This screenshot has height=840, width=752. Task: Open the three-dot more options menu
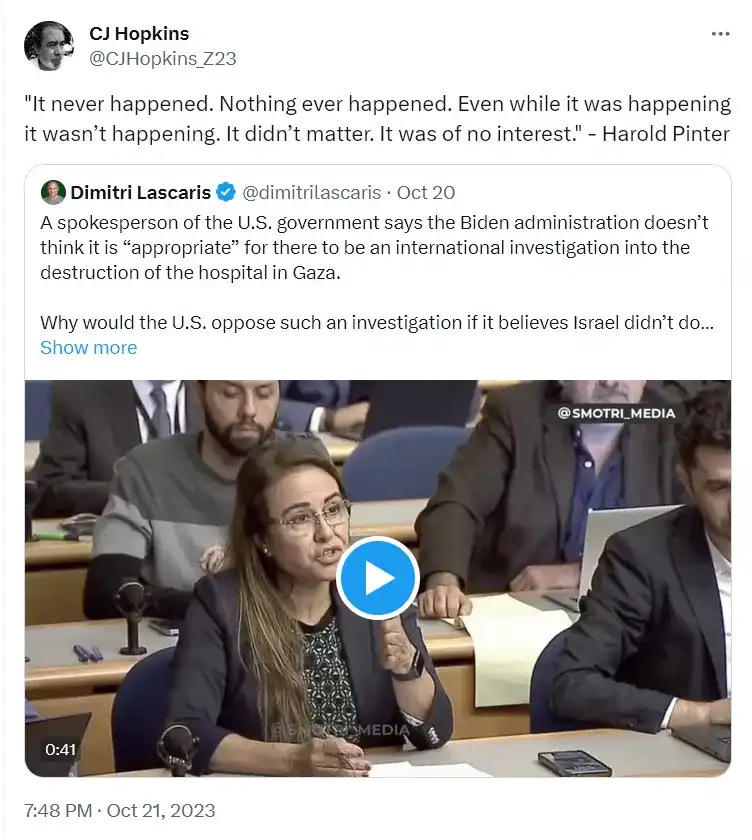[x=720, y=34]
